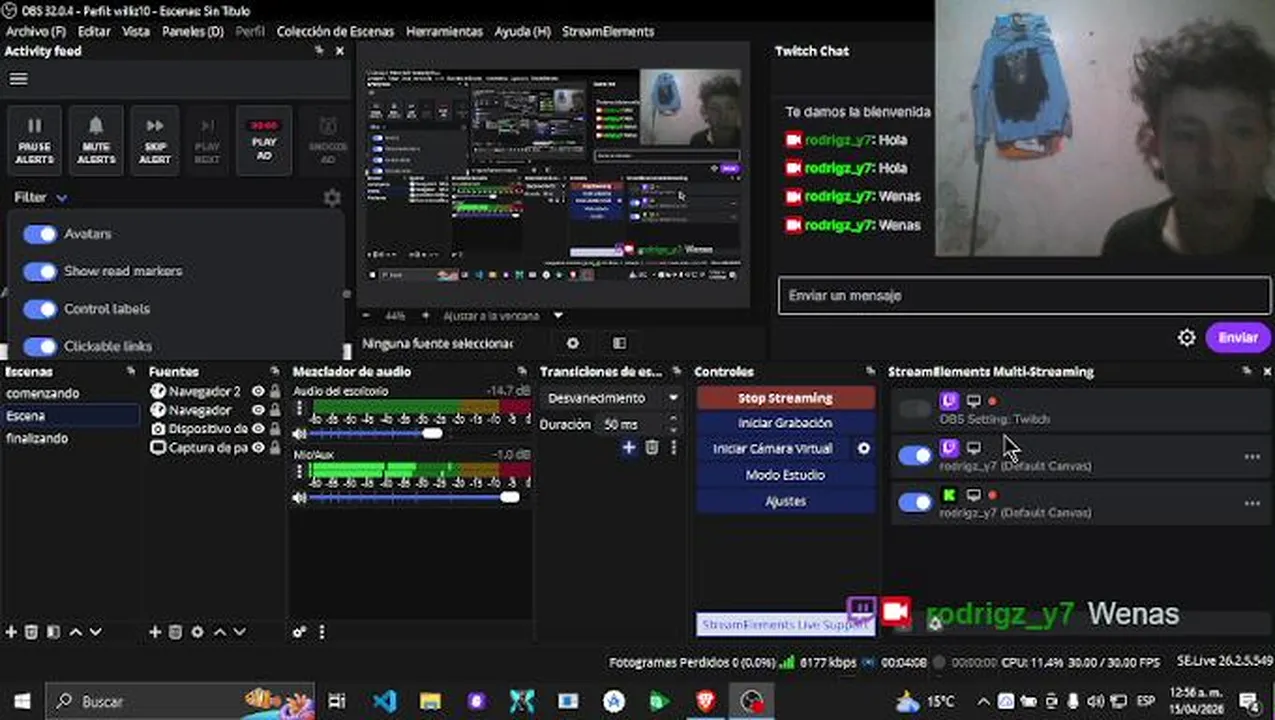Increase transition duration with stepper

click(x=673, y=420)
